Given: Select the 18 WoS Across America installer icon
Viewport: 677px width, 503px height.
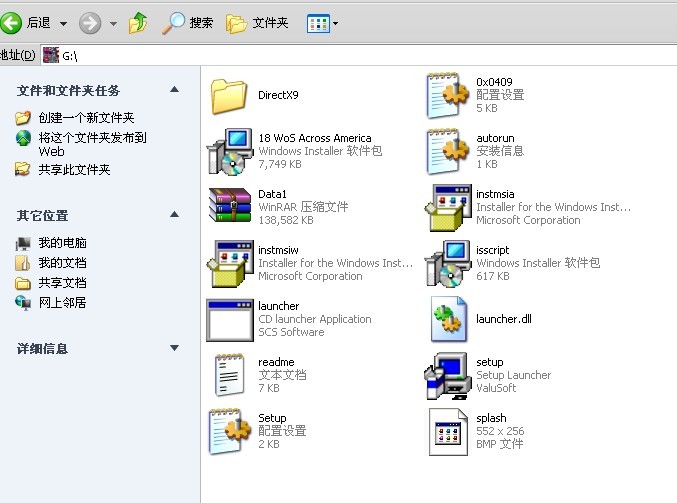Looking at the screenshot, I should pyautogui.click(x=230, y=151).
